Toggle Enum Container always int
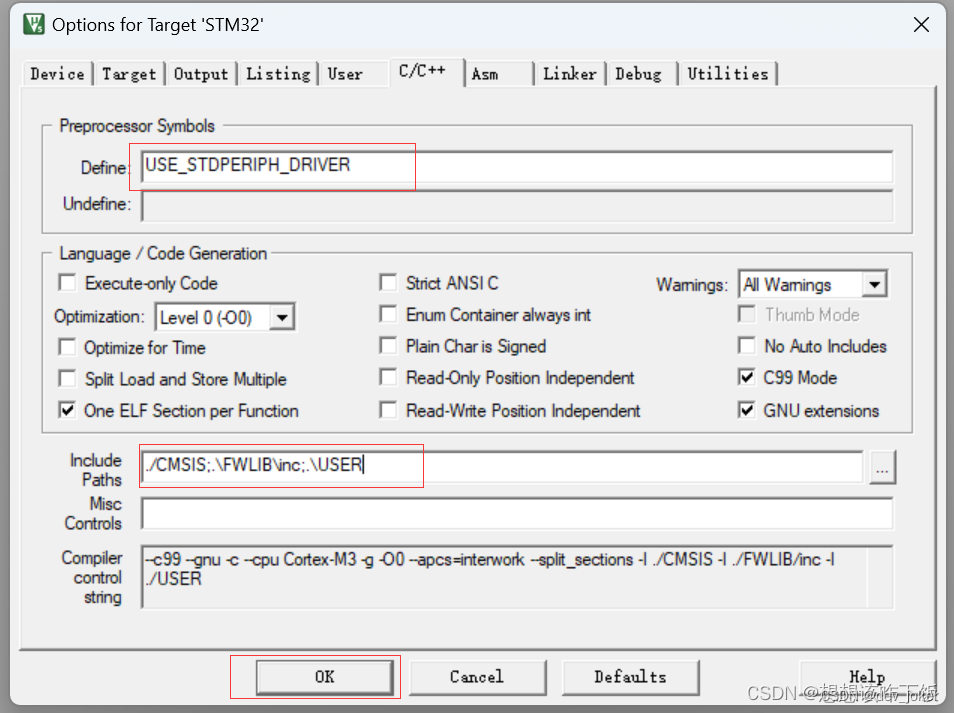The width and height of the screenshot is (954, 713). point(388,314)
